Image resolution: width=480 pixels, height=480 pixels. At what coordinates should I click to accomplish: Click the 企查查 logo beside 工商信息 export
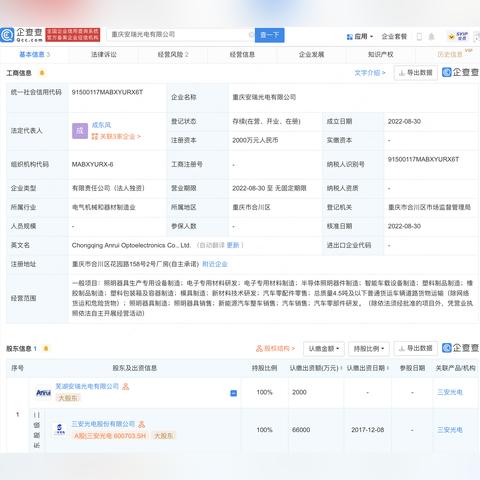point(460,72)
